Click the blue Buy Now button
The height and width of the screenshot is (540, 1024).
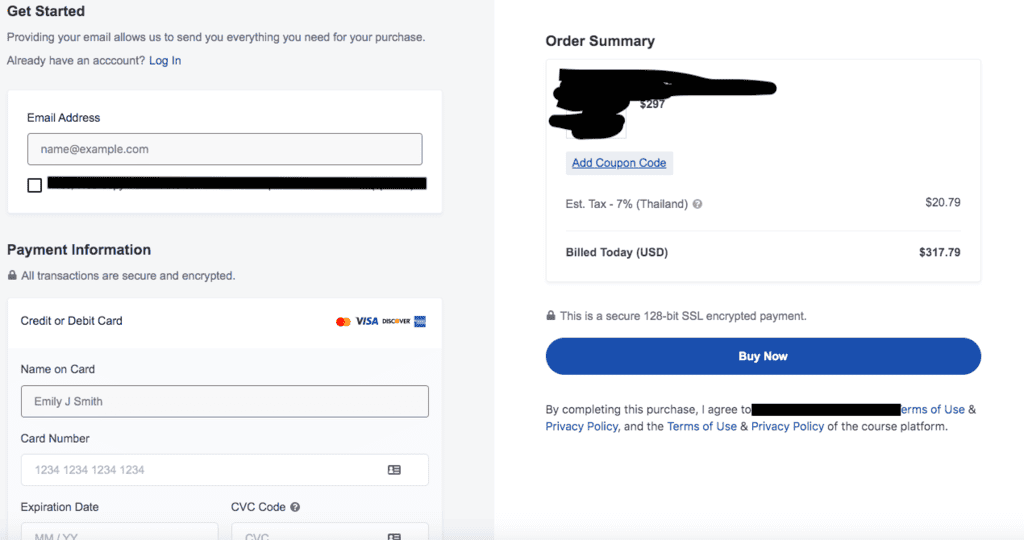tap(763, 356)
